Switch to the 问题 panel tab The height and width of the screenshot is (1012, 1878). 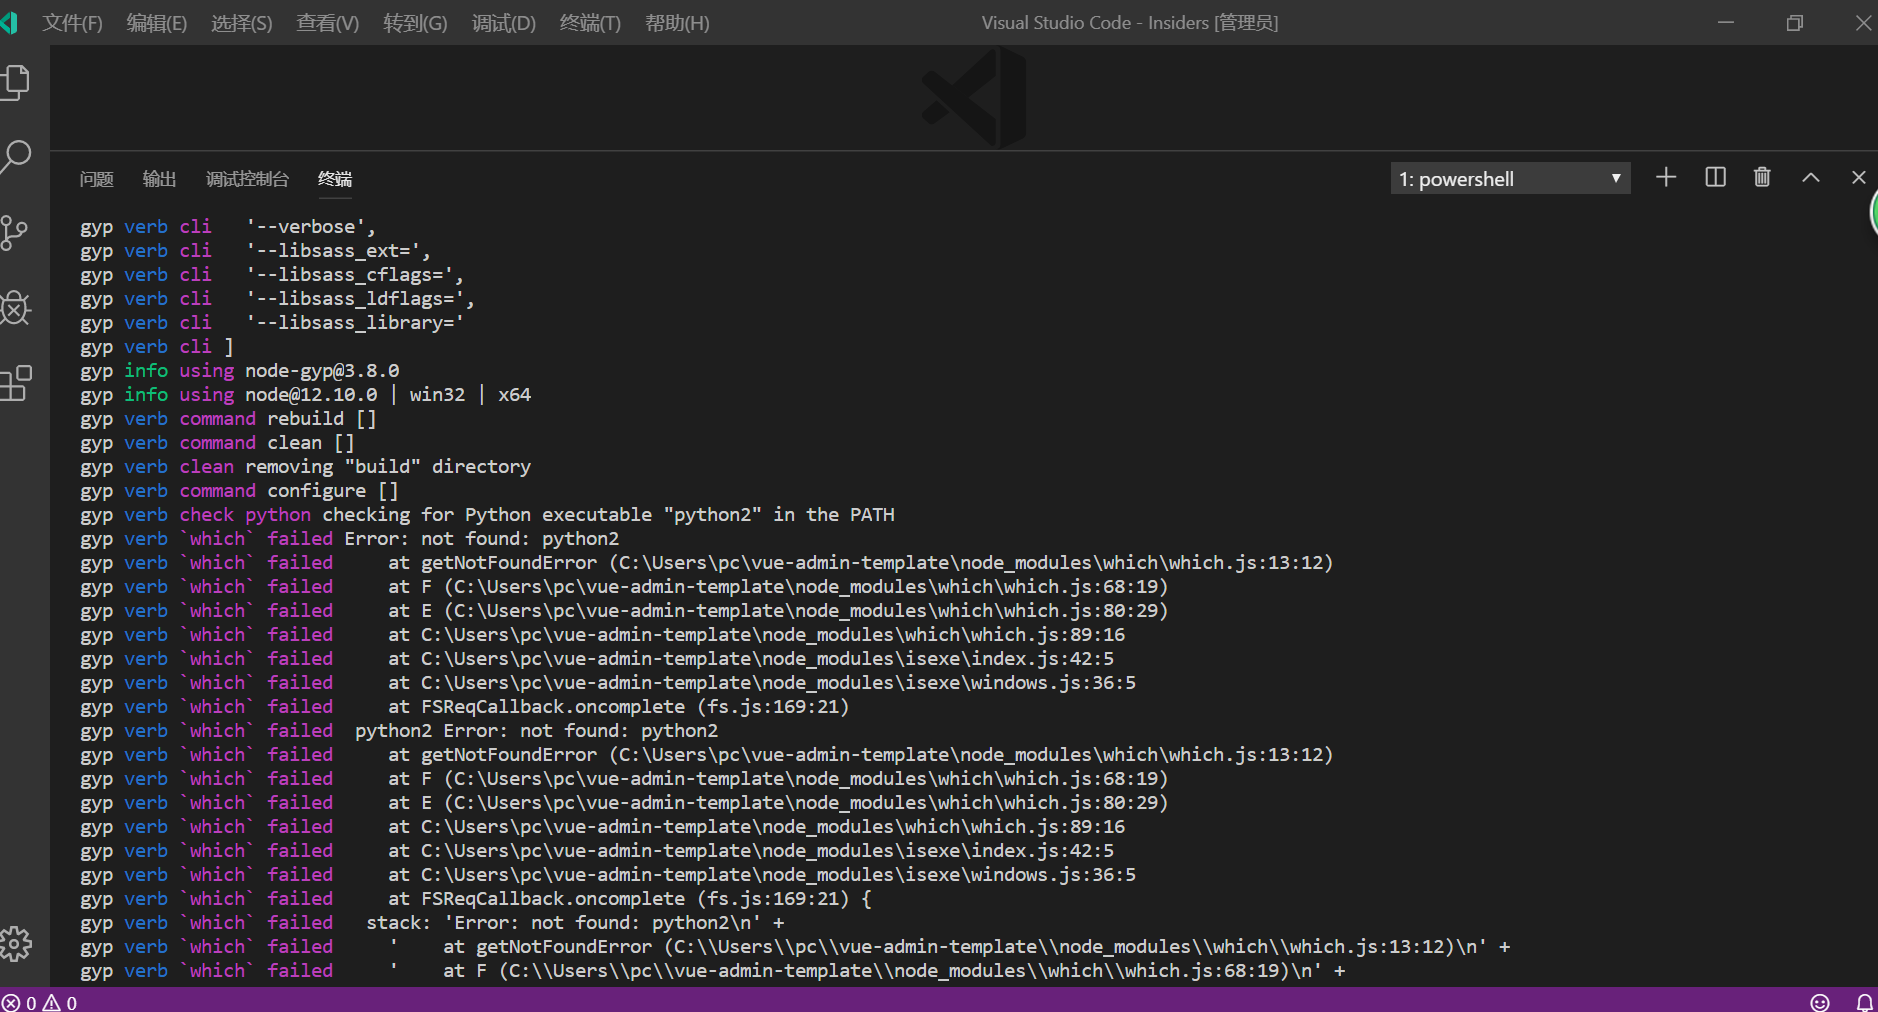click(96, 179)
